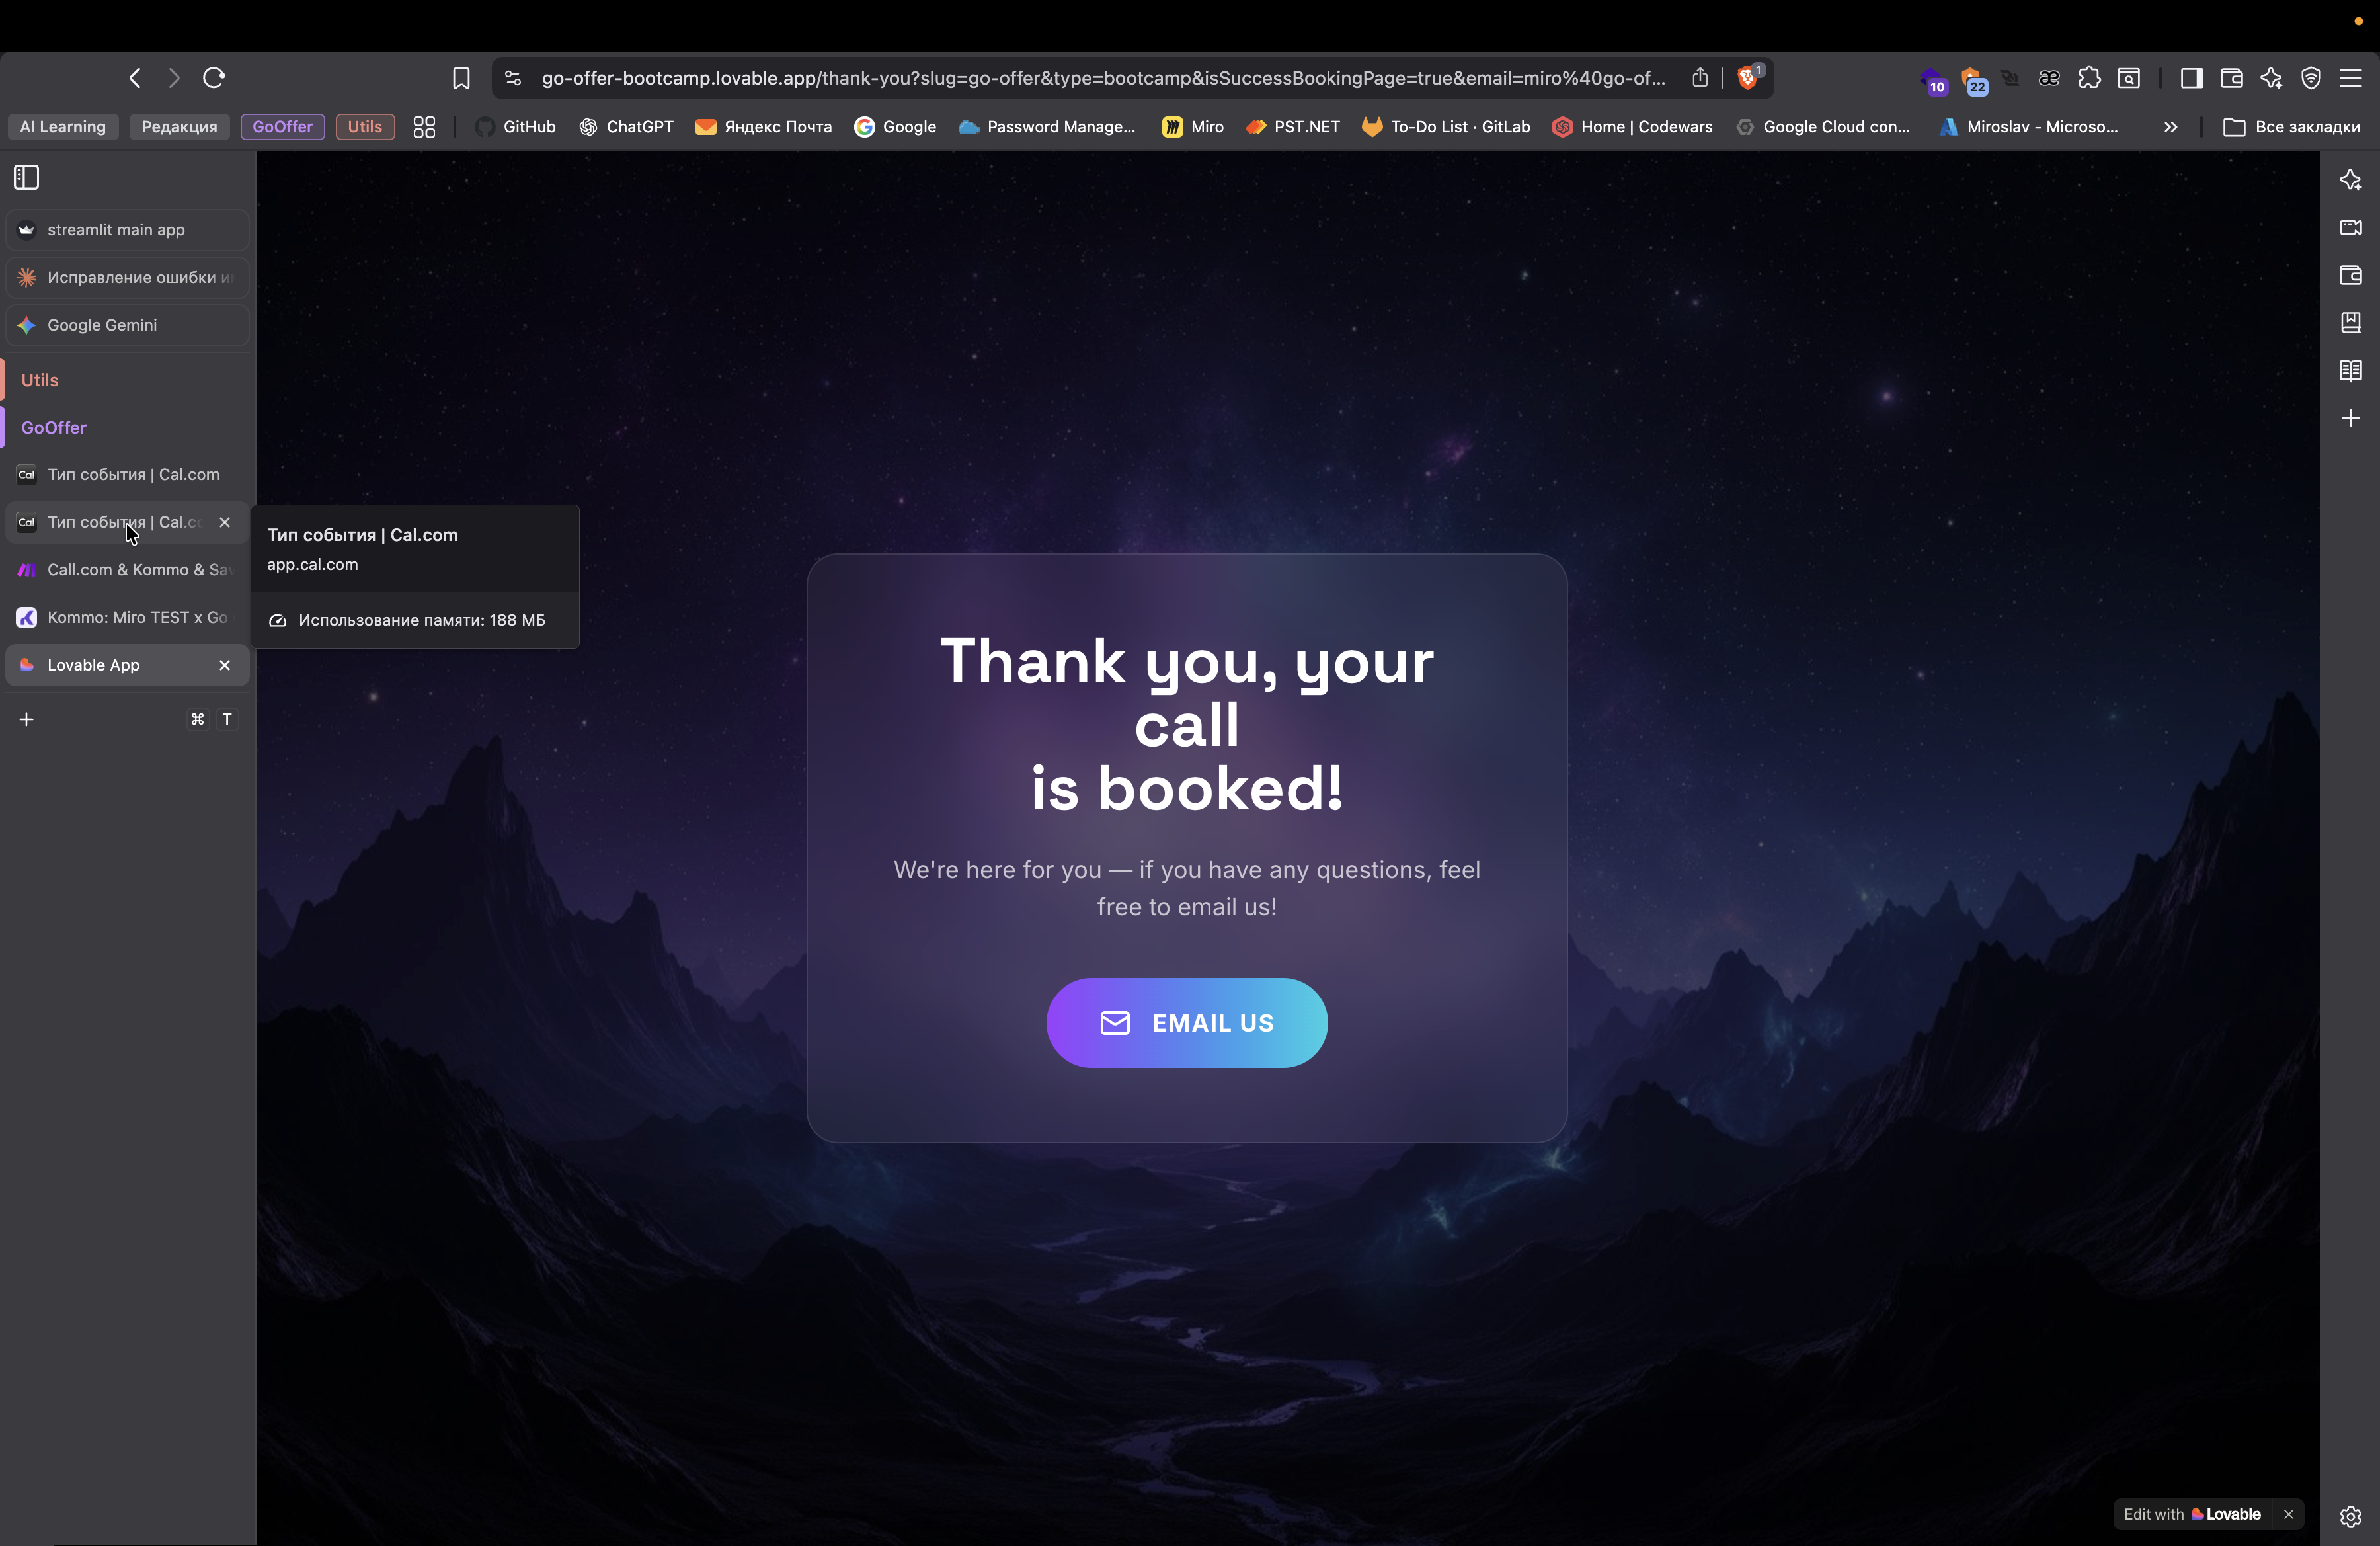
Task: Close the Lovable App tab
Action: tap(225, 665)
